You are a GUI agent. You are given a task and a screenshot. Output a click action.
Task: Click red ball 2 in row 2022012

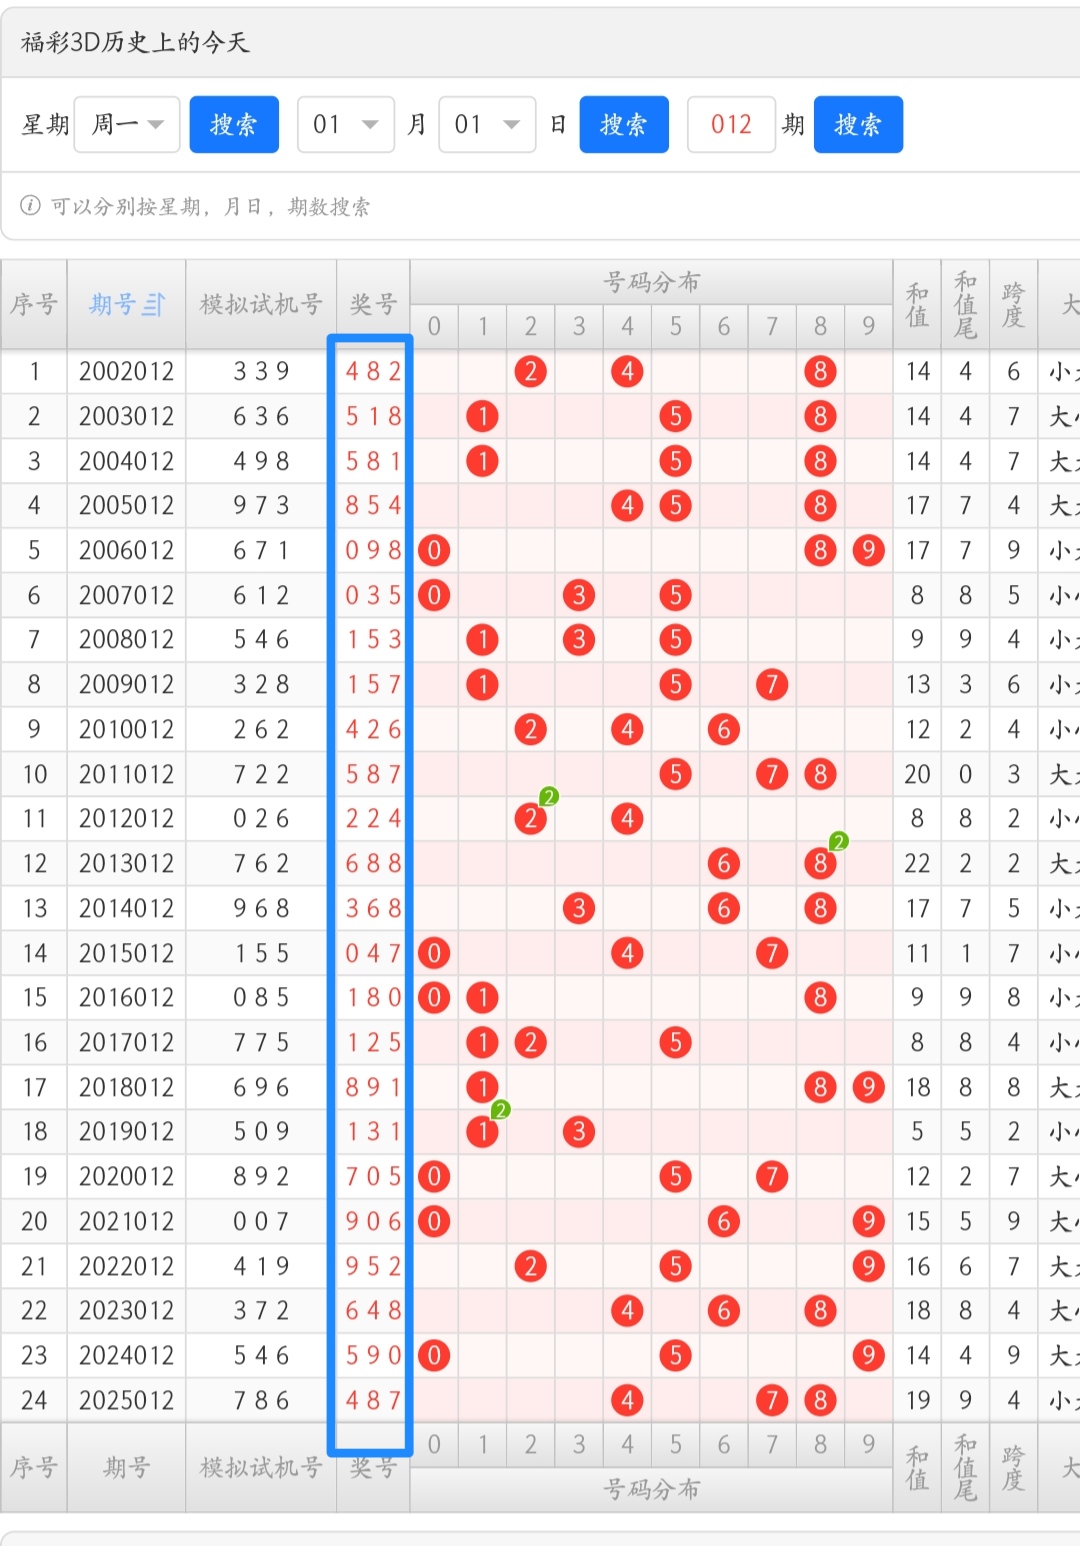[x=531, y=1266]
